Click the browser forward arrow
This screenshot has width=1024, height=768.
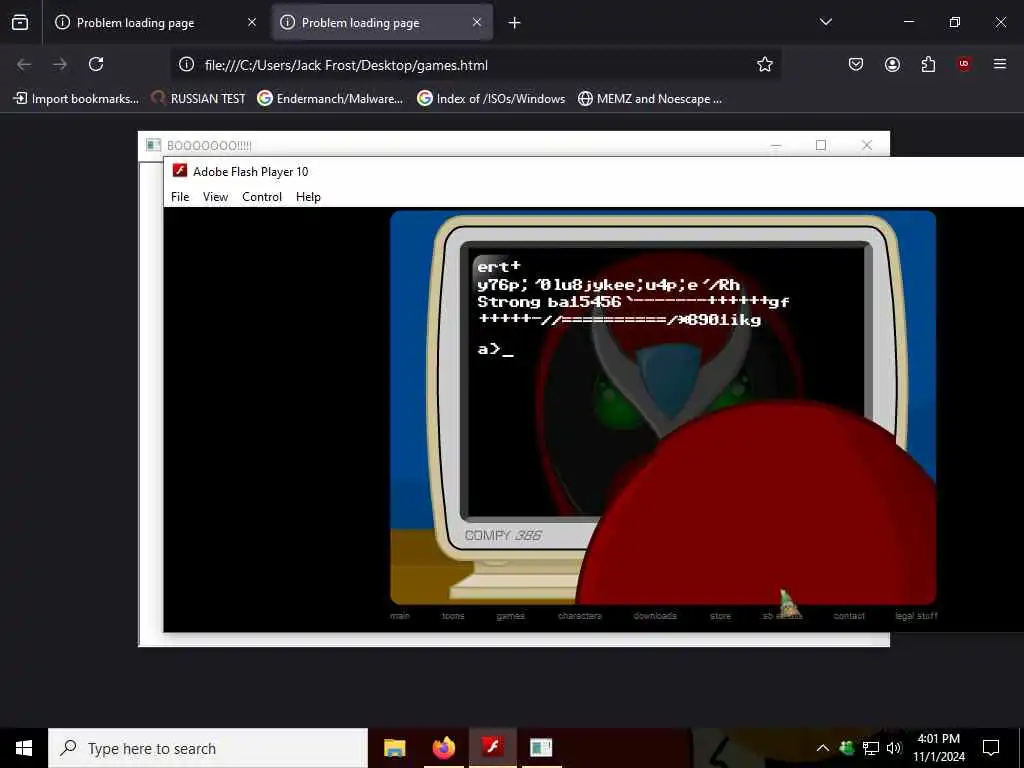point(60,64)
